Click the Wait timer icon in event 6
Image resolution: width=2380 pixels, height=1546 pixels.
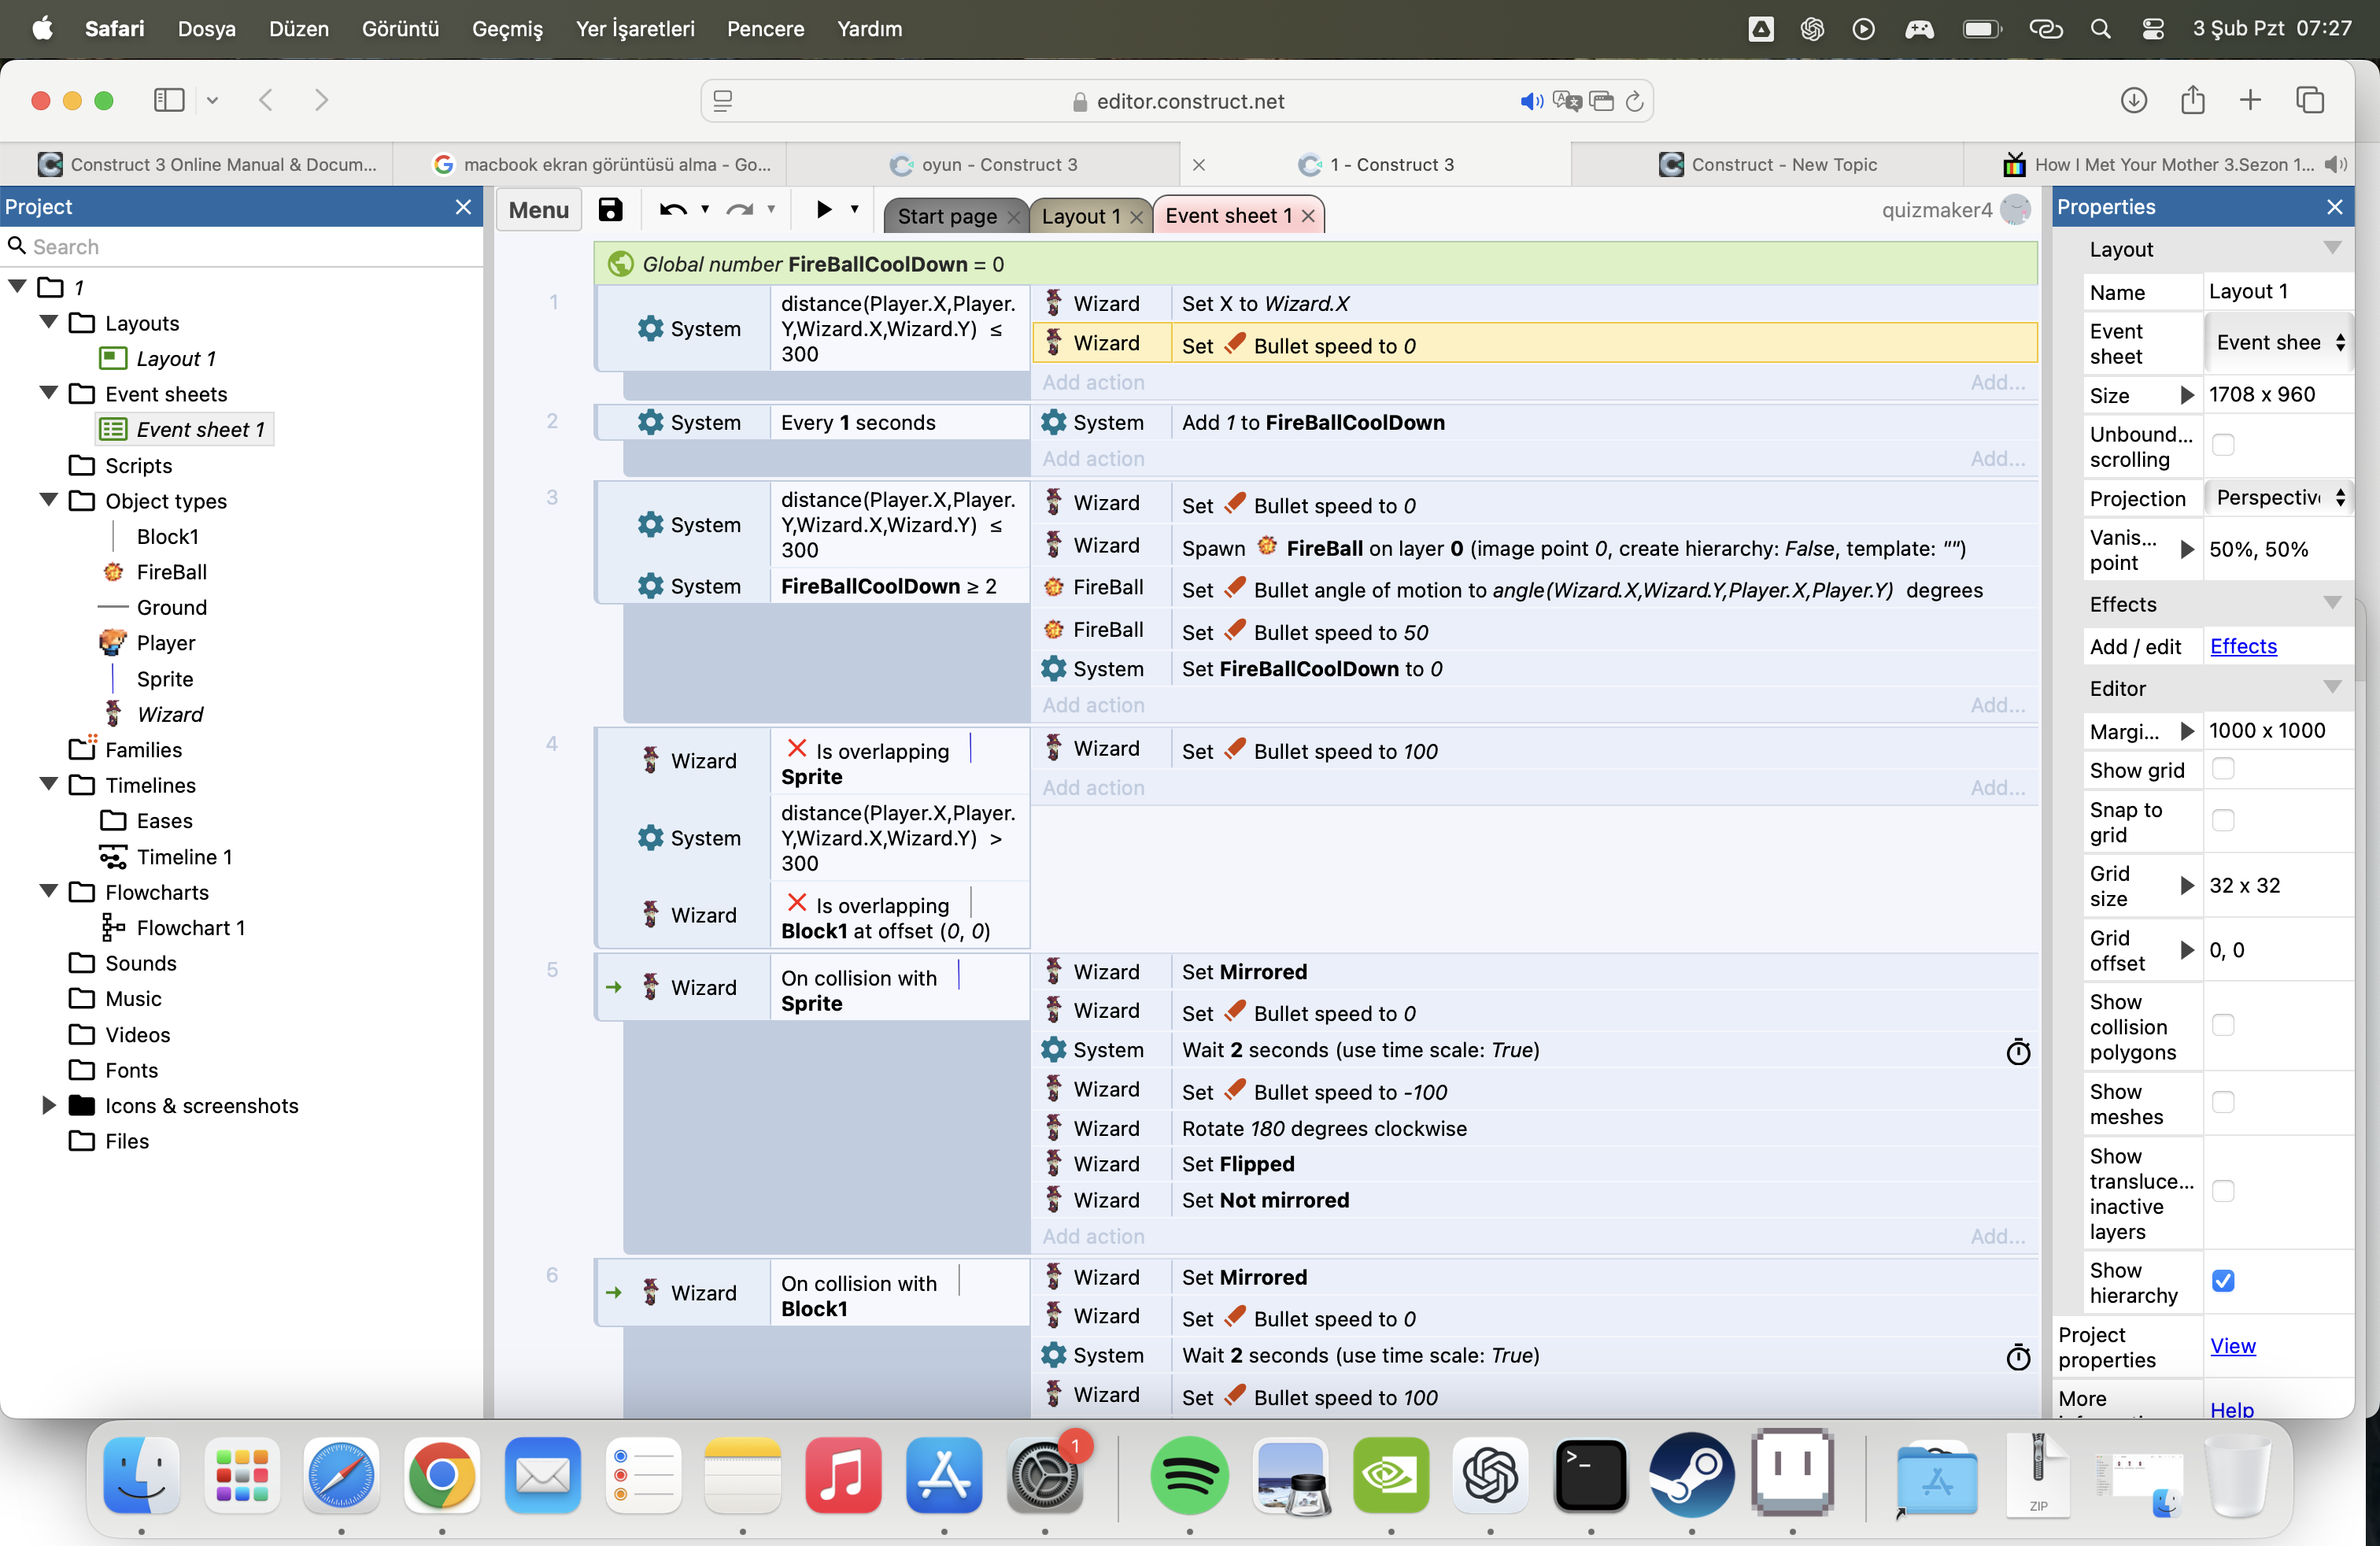point(2018,1356)
